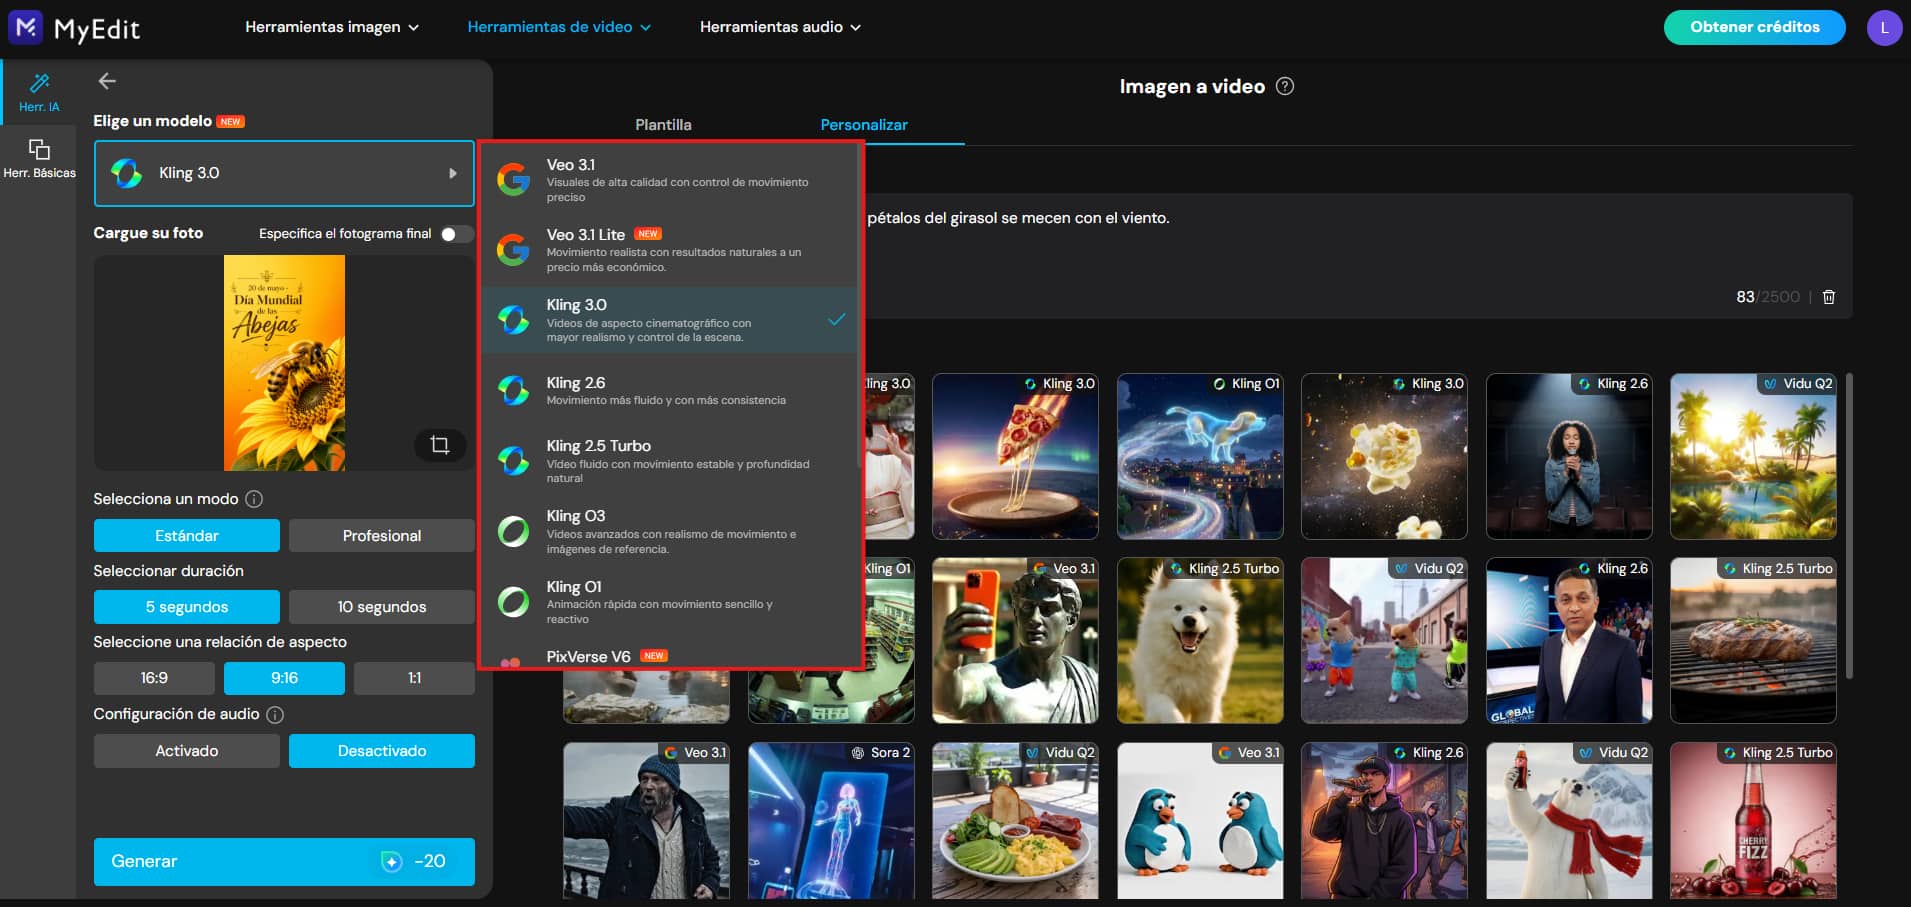This screenshot has height=907, width=1911.
Task: Go back with the left arrow icon
Action: (107, 81)
